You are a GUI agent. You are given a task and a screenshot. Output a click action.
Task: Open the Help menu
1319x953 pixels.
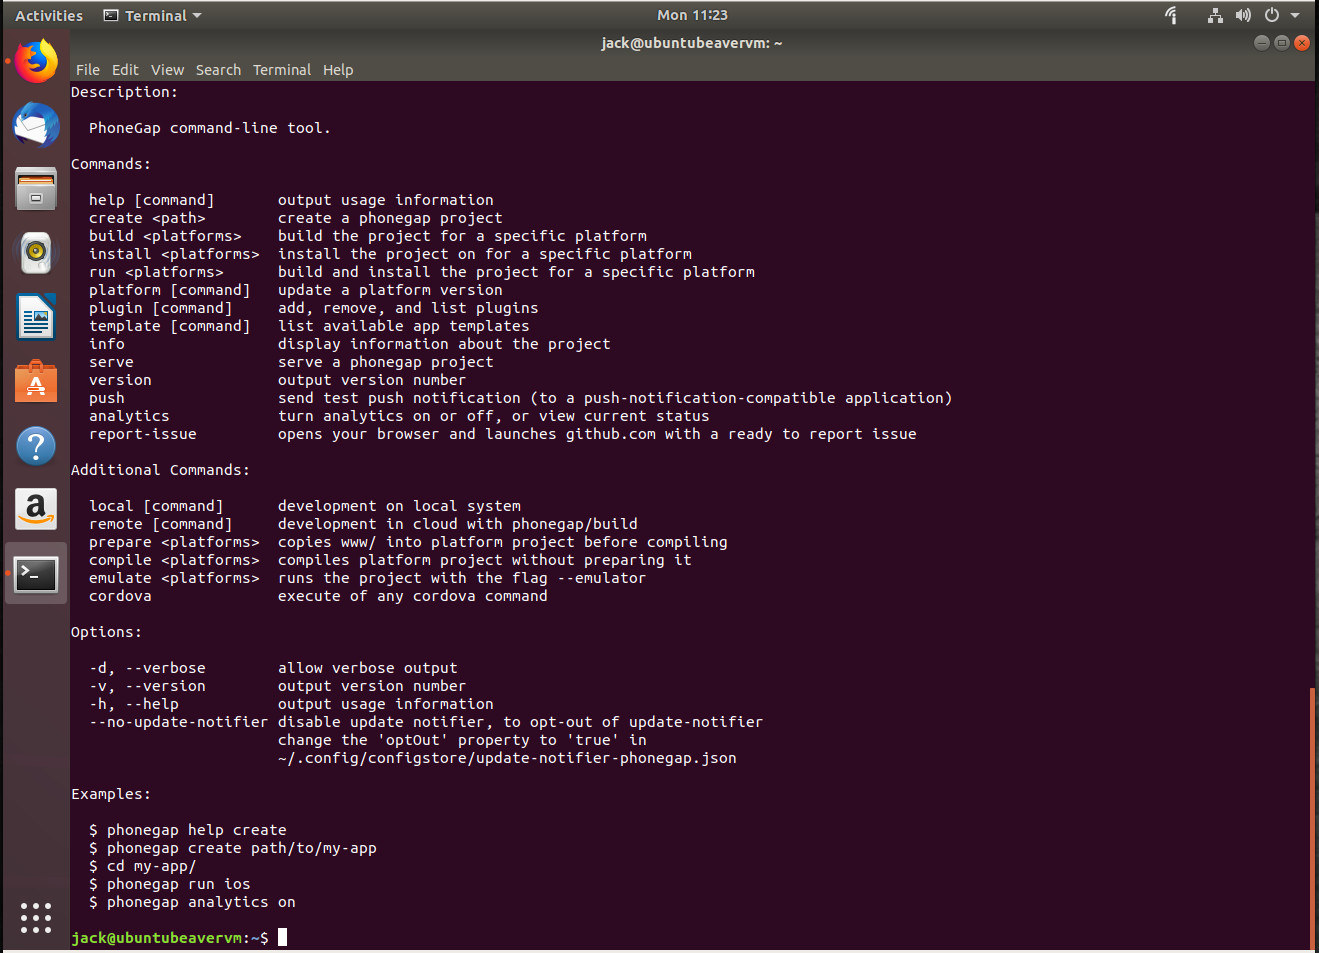[338, 70]
